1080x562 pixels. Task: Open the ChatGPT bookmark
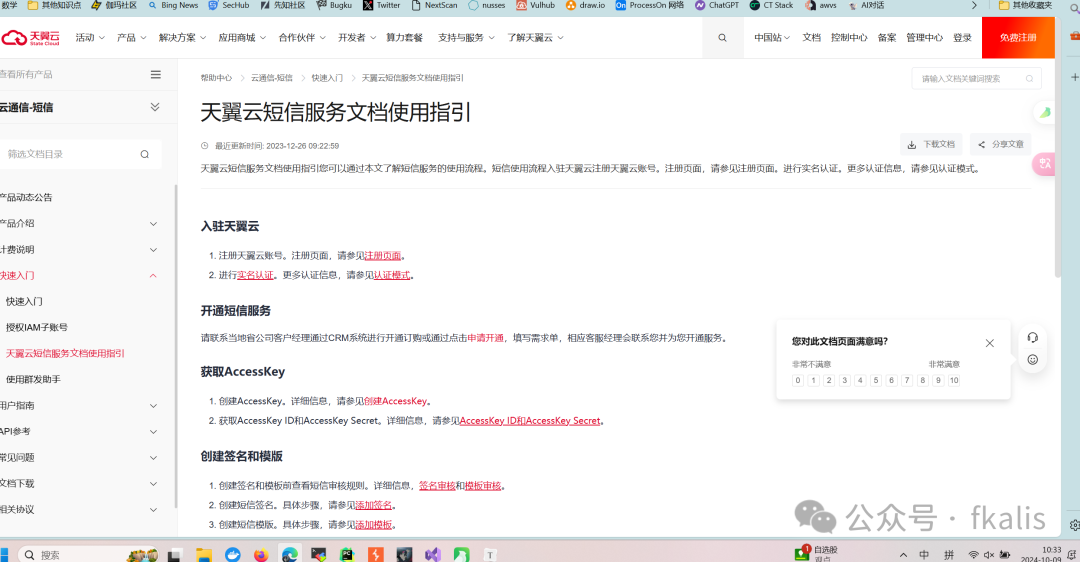tap(716, 5)
